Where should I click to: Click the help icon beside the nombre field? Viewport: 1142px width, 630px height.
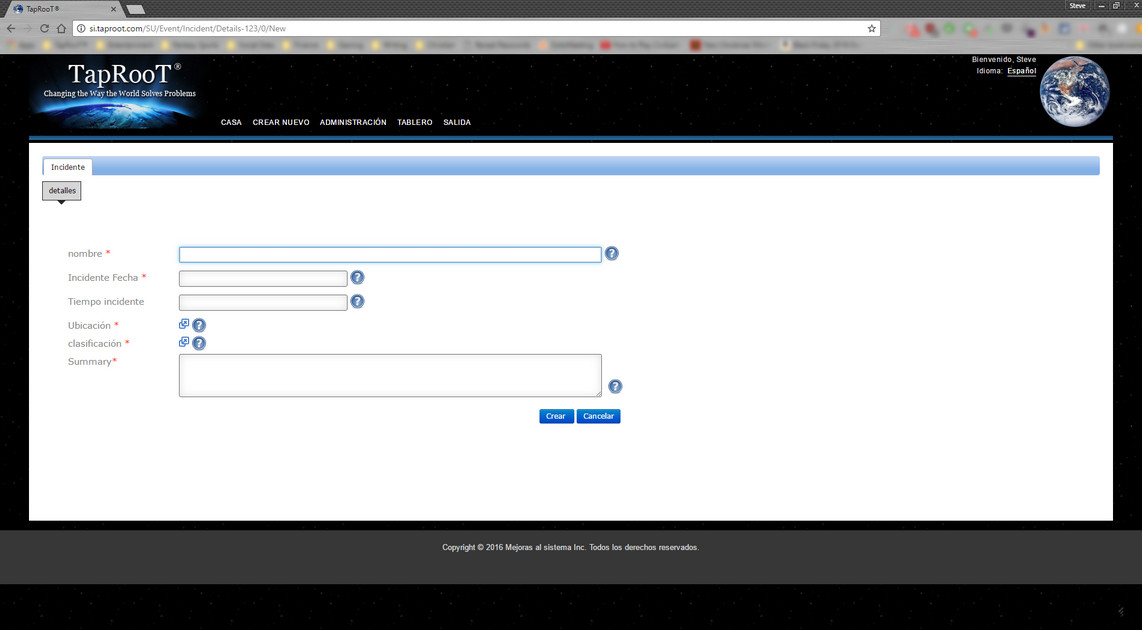click(612, 254)
